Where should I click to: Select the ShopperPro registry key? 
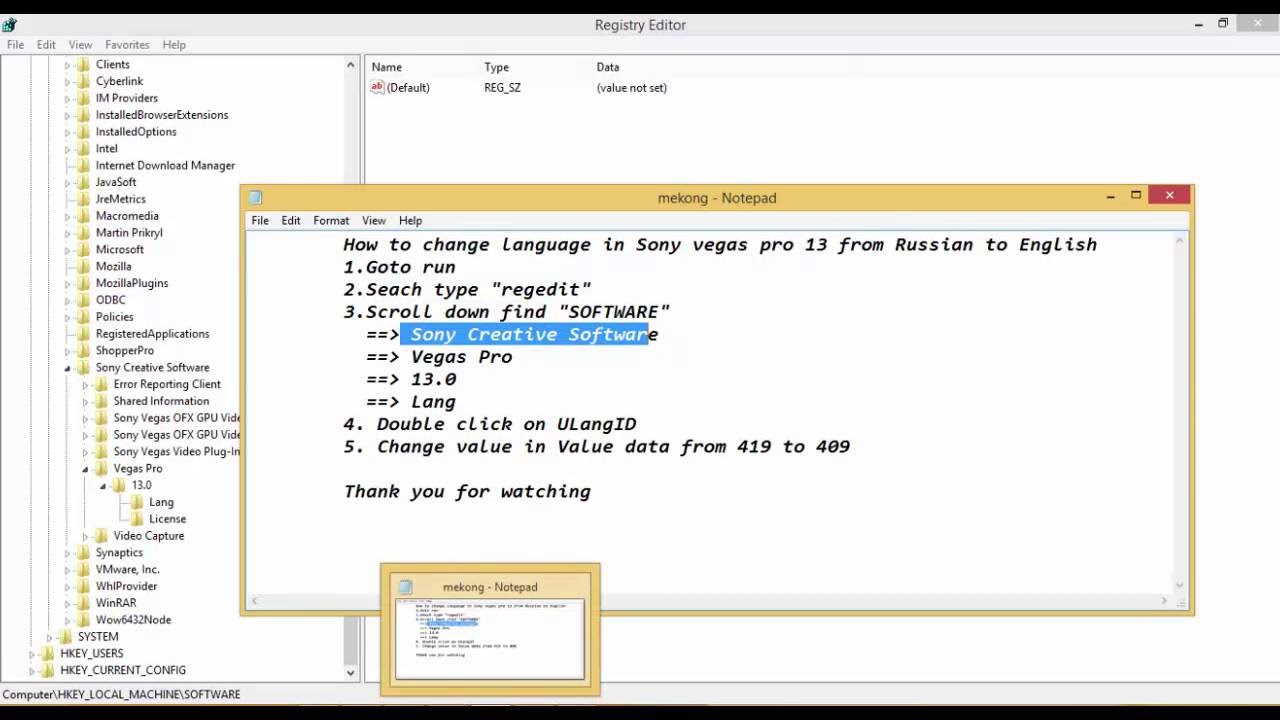coord(125,351)
